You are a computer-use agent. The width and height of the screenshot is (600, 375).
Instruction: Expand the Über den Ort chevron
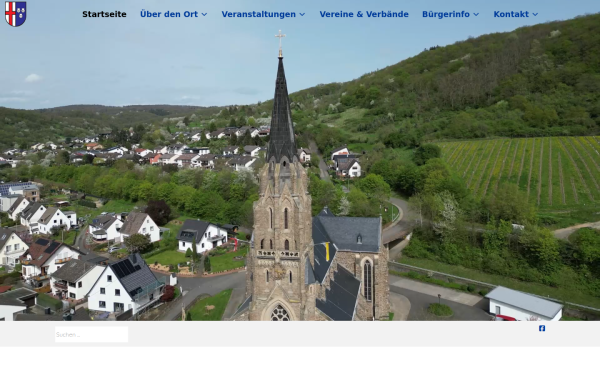pos(204,15)
